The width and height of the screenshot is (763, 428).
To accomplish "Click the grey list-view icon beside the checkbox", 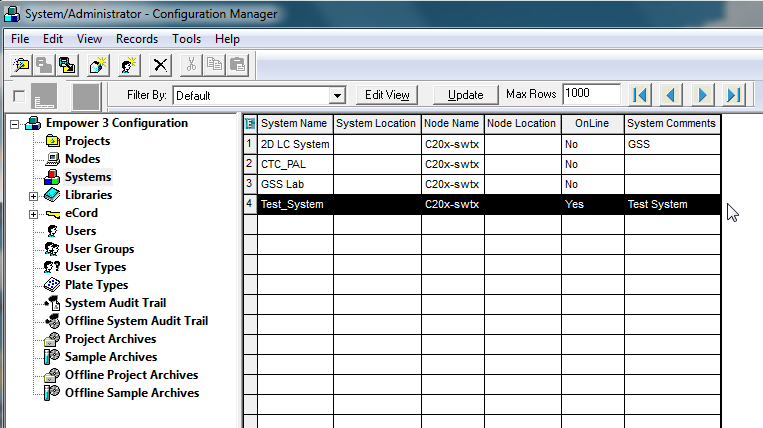I will pyautogui.click(x=44, y=96).
